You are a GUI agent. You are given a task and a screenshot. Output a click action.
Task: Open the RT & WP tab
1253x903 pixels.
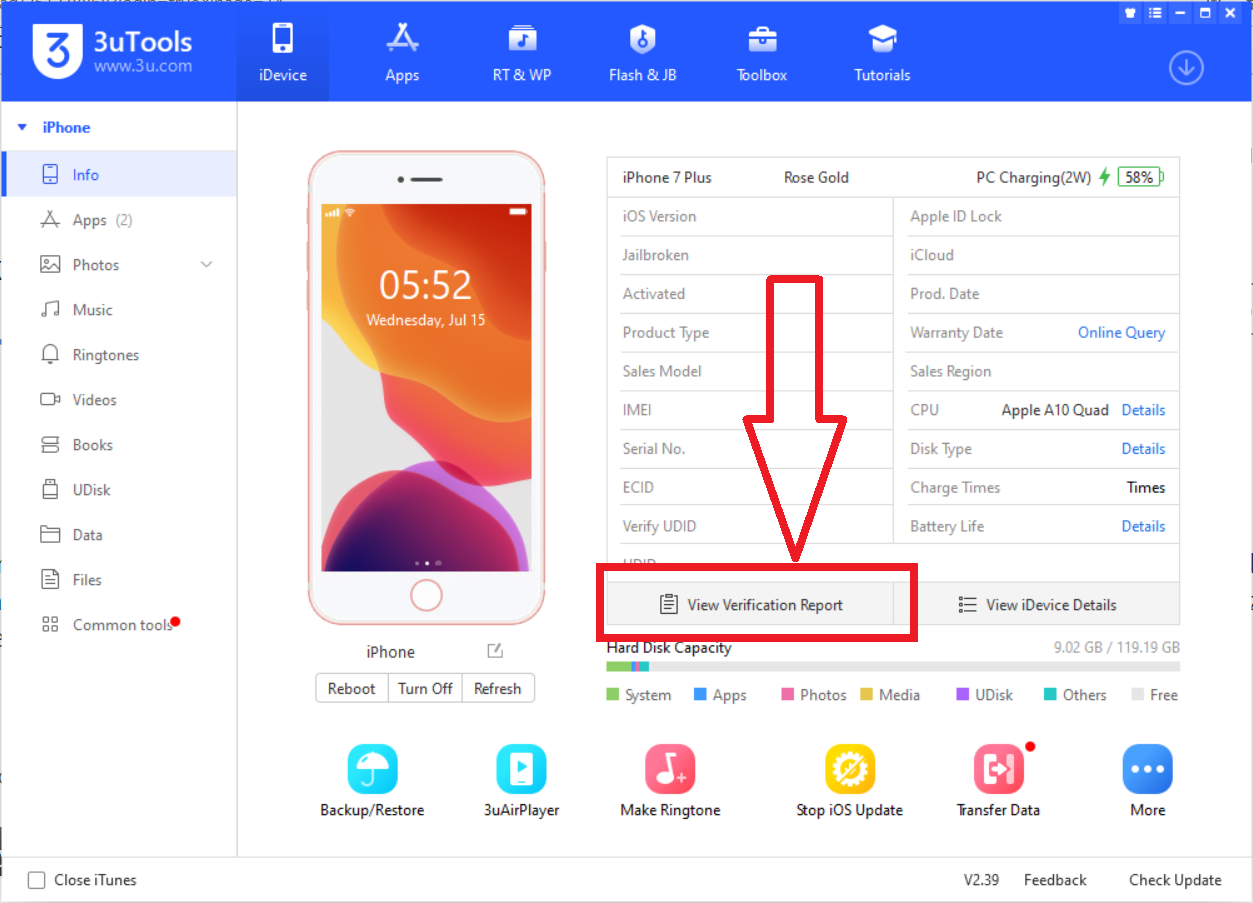522,51
